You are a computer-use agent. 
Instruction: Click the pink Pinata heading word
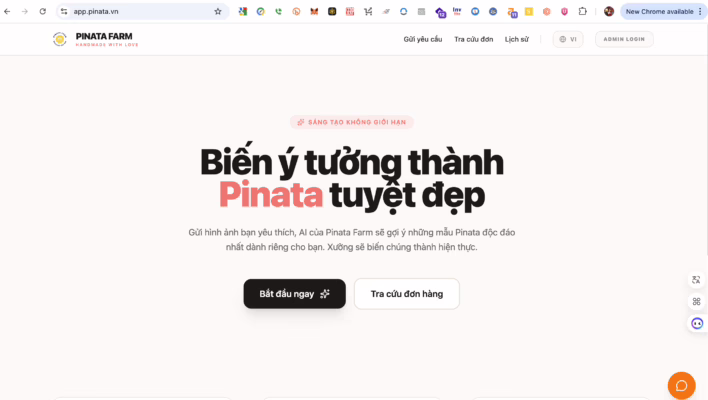coord(271,194)
